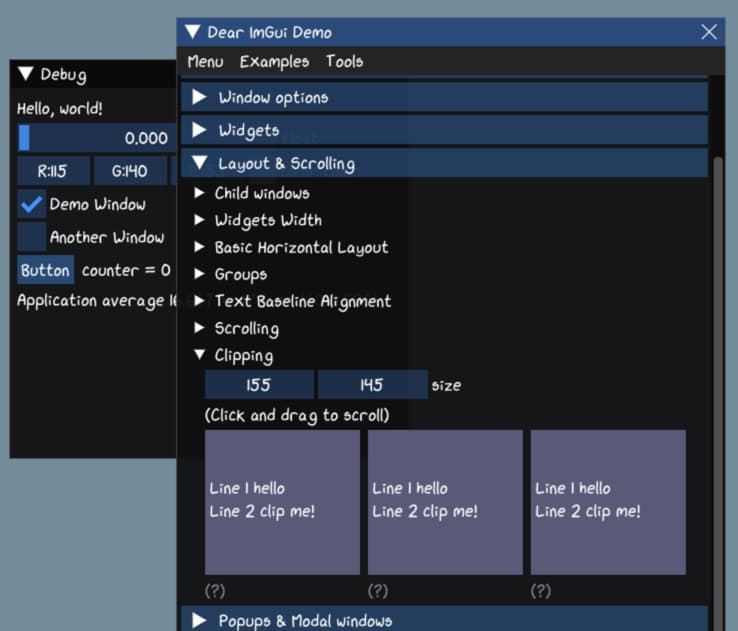Viewport: 738px width, 631px height.
Task: Click the (?) under middle clipping box
Action: pos(378,591)
